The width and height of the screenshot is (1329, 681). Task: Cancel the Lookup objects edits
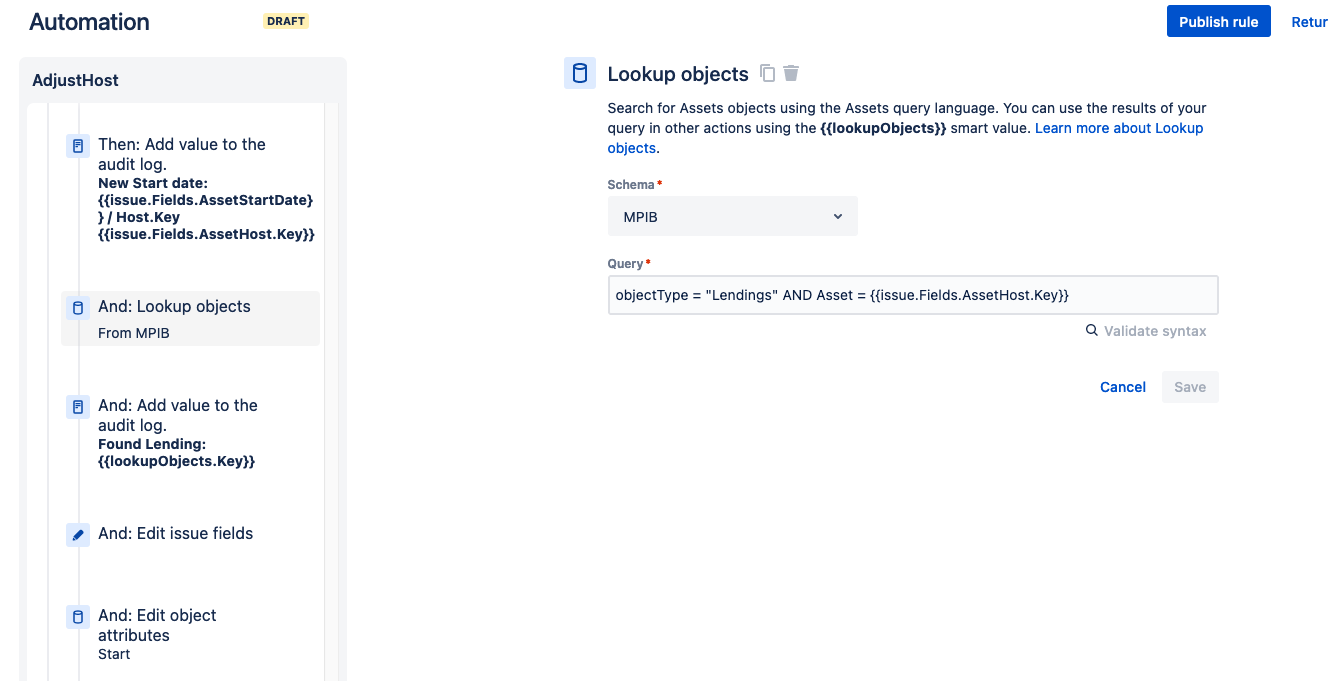point(1123,387)
